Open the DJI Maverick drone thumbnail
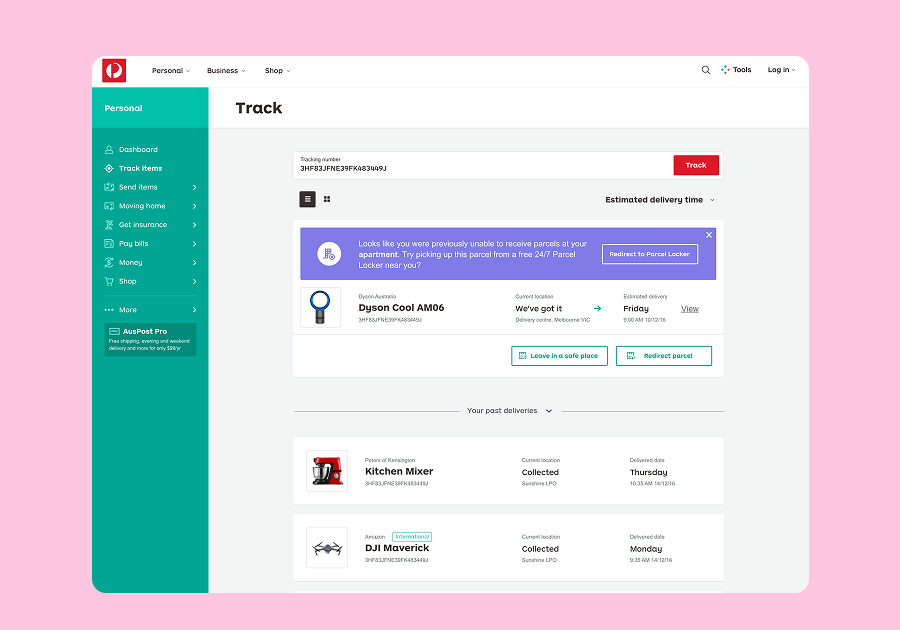900x630 pixels. [327, 548]
